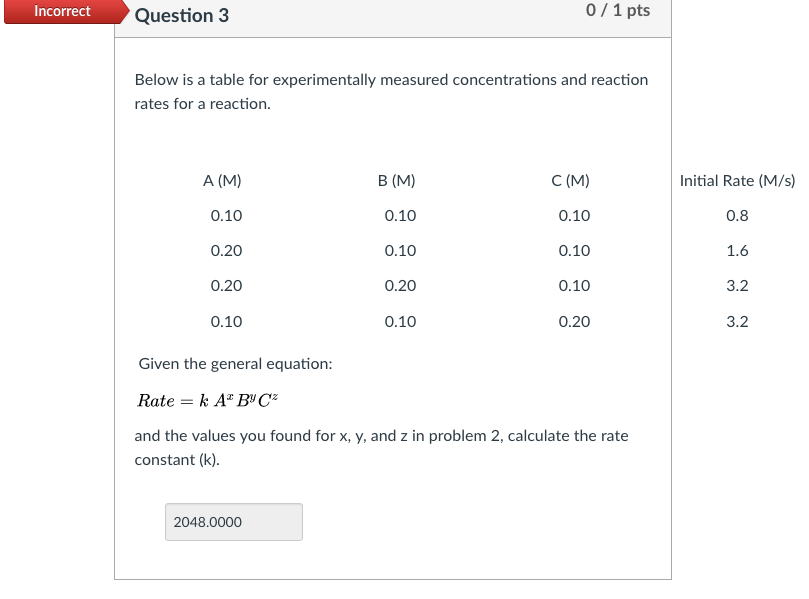Select the A (M) column header
Image resolution: width=809 pixels, height=599 pixels.
click(220, 180)
